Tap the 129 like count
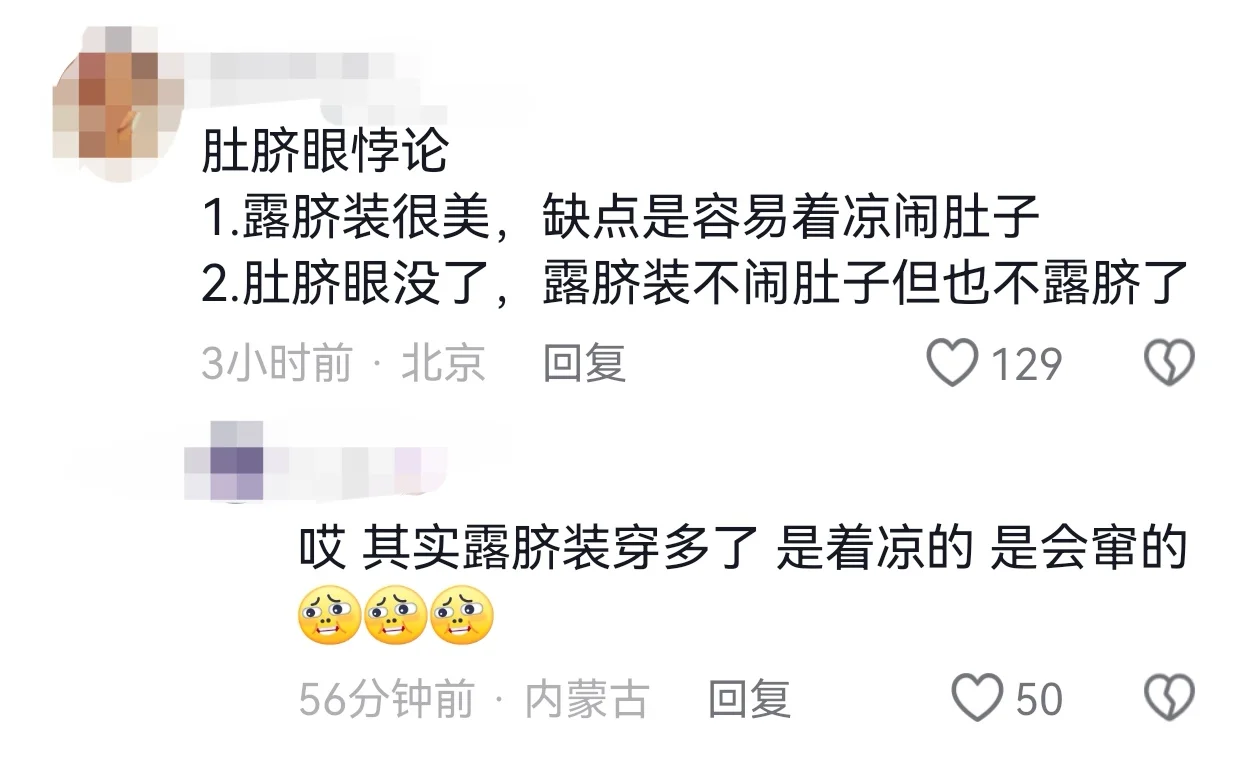 click(x=1027, y=364)
